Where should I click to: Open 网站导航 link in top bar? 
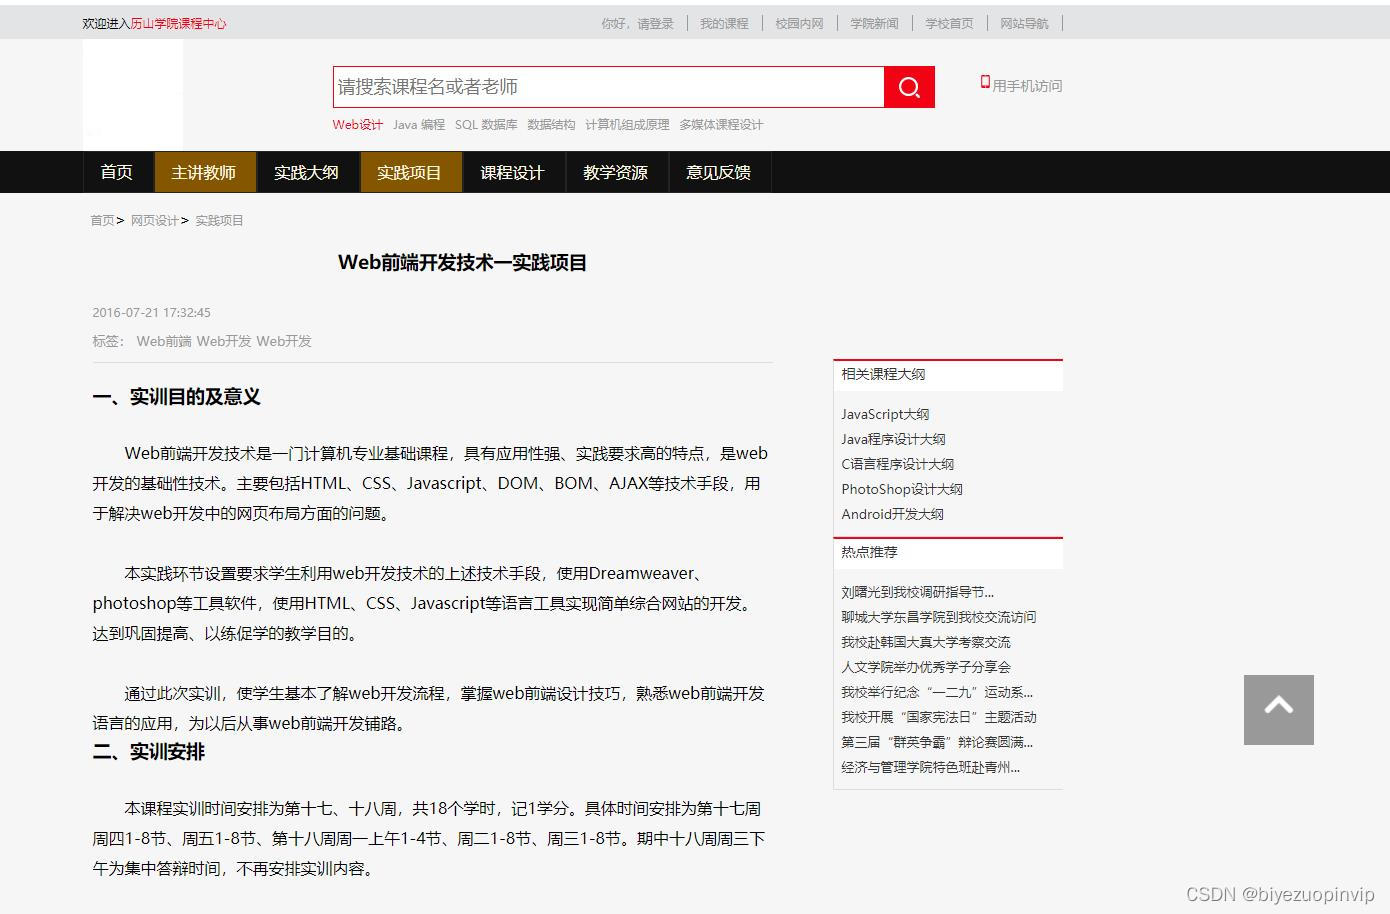coord(1024,23)
